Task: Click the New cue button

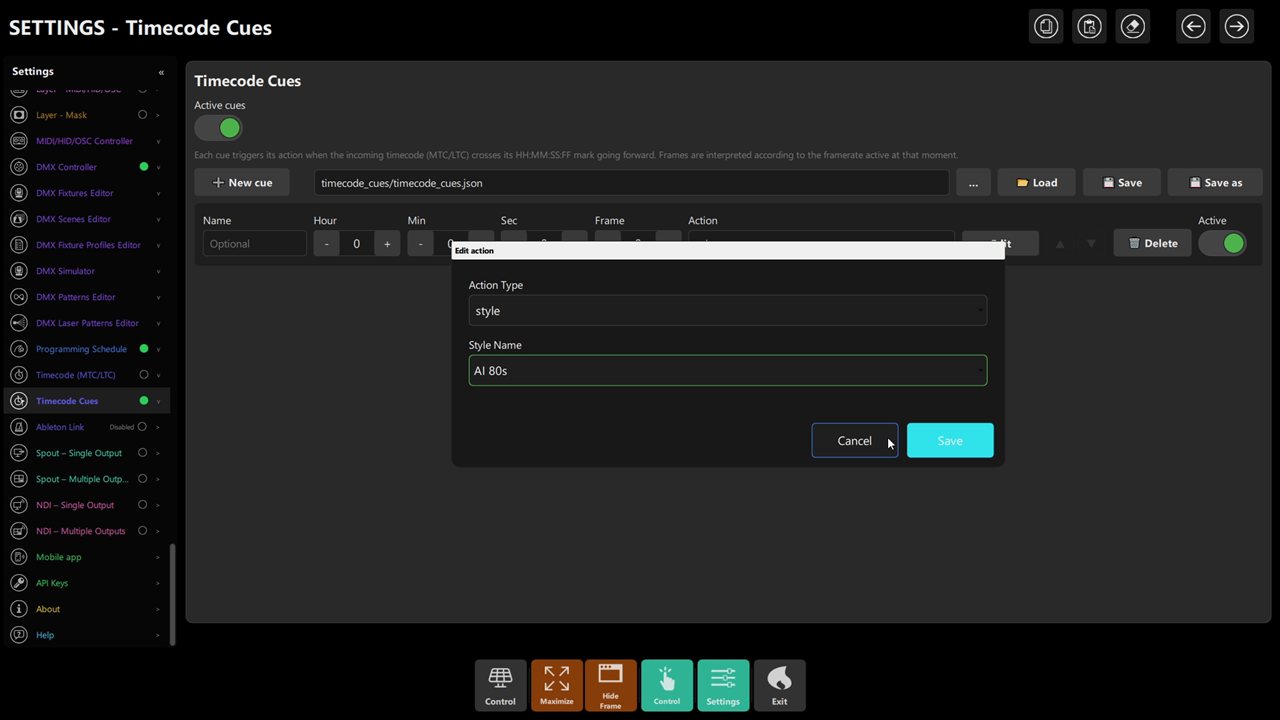Action: pos(242,183)
